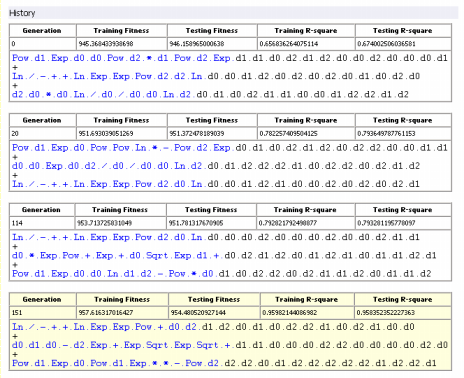Click Training Fitness header in generation 0 table
The width and height of the screenshot is (464, 378).
[121, 31]
